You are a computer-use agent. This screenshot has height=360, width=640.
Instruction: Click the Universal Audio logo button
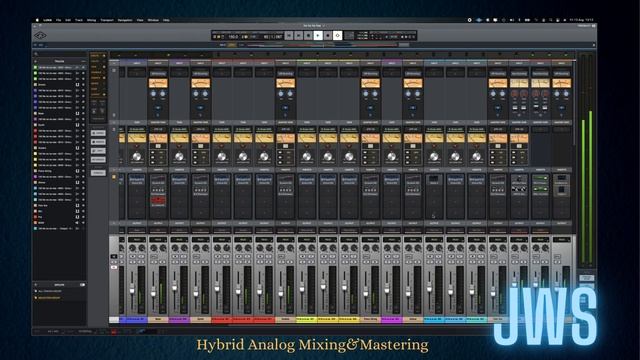coord(40,36)
